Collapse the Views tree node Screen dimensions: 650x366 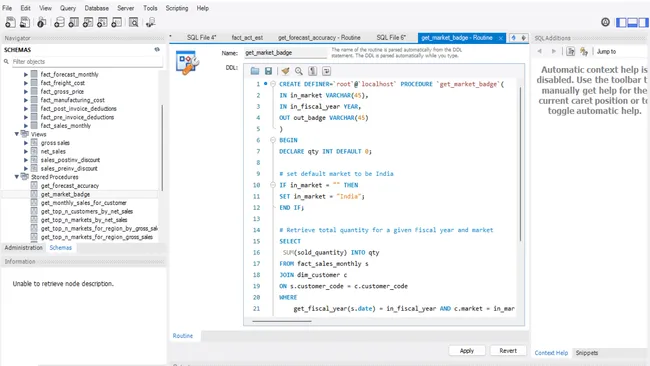point(17,134)
